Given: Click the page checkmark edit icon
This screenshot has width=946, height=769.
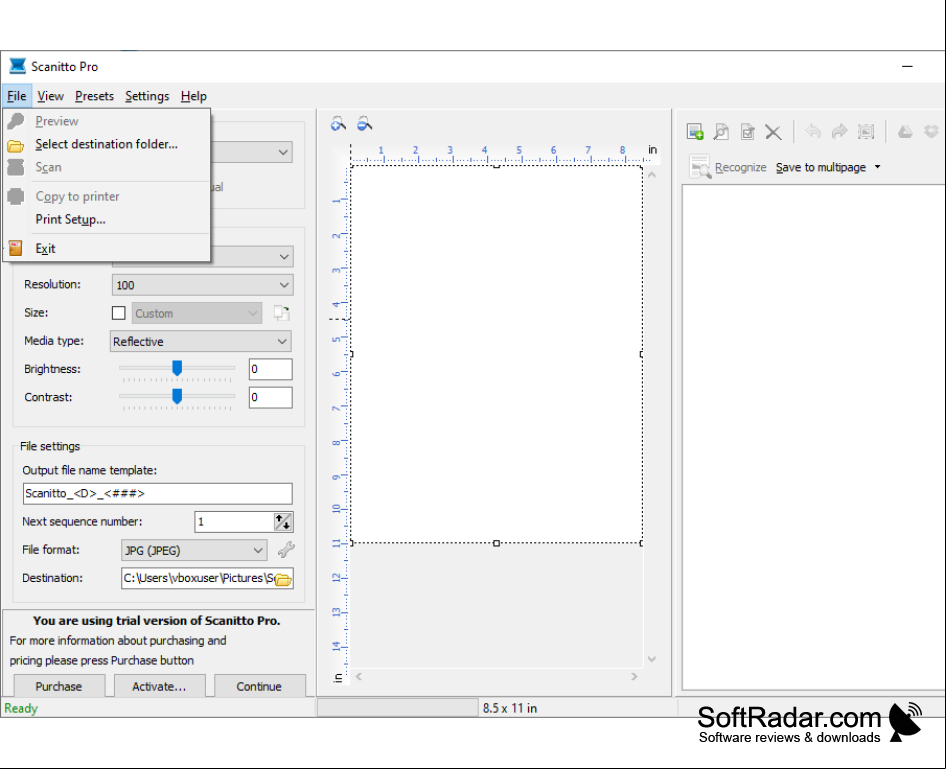Looking at the screenshot, I should coord(748,131).
